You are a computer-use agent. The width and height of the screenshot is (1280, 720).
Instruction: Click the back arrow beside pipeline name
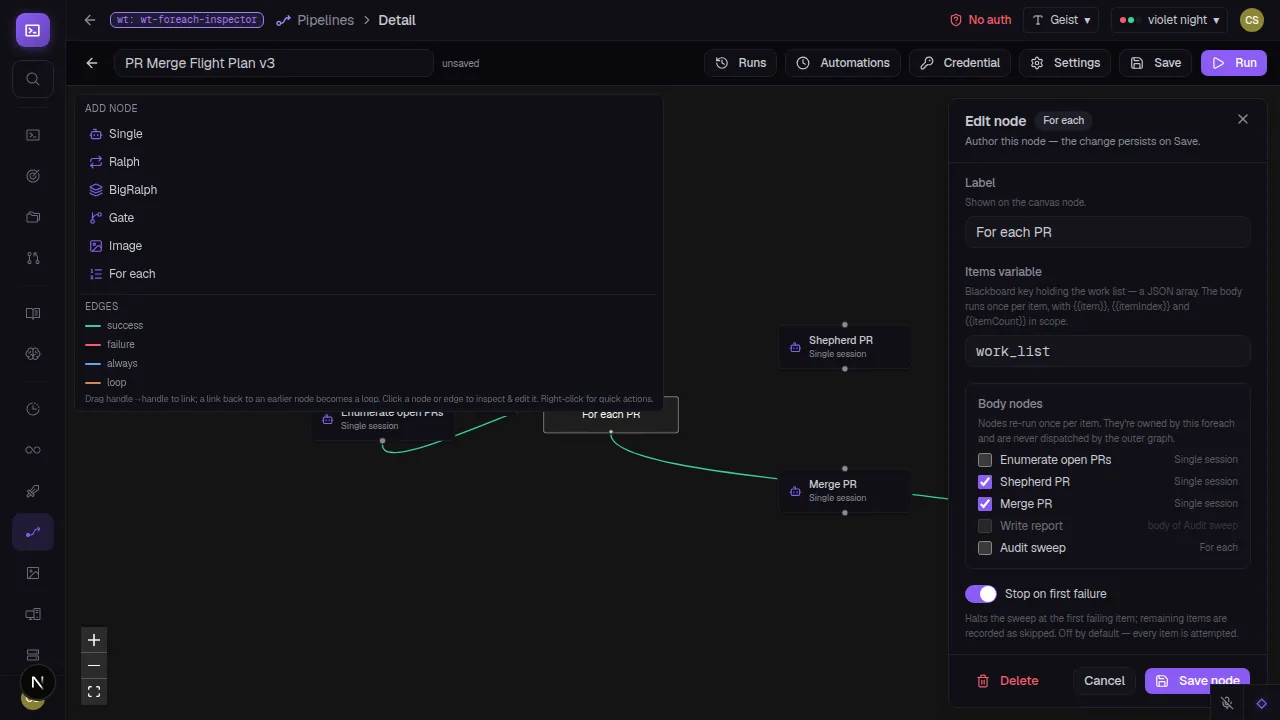pyautogui.click(x=92, y=63)
